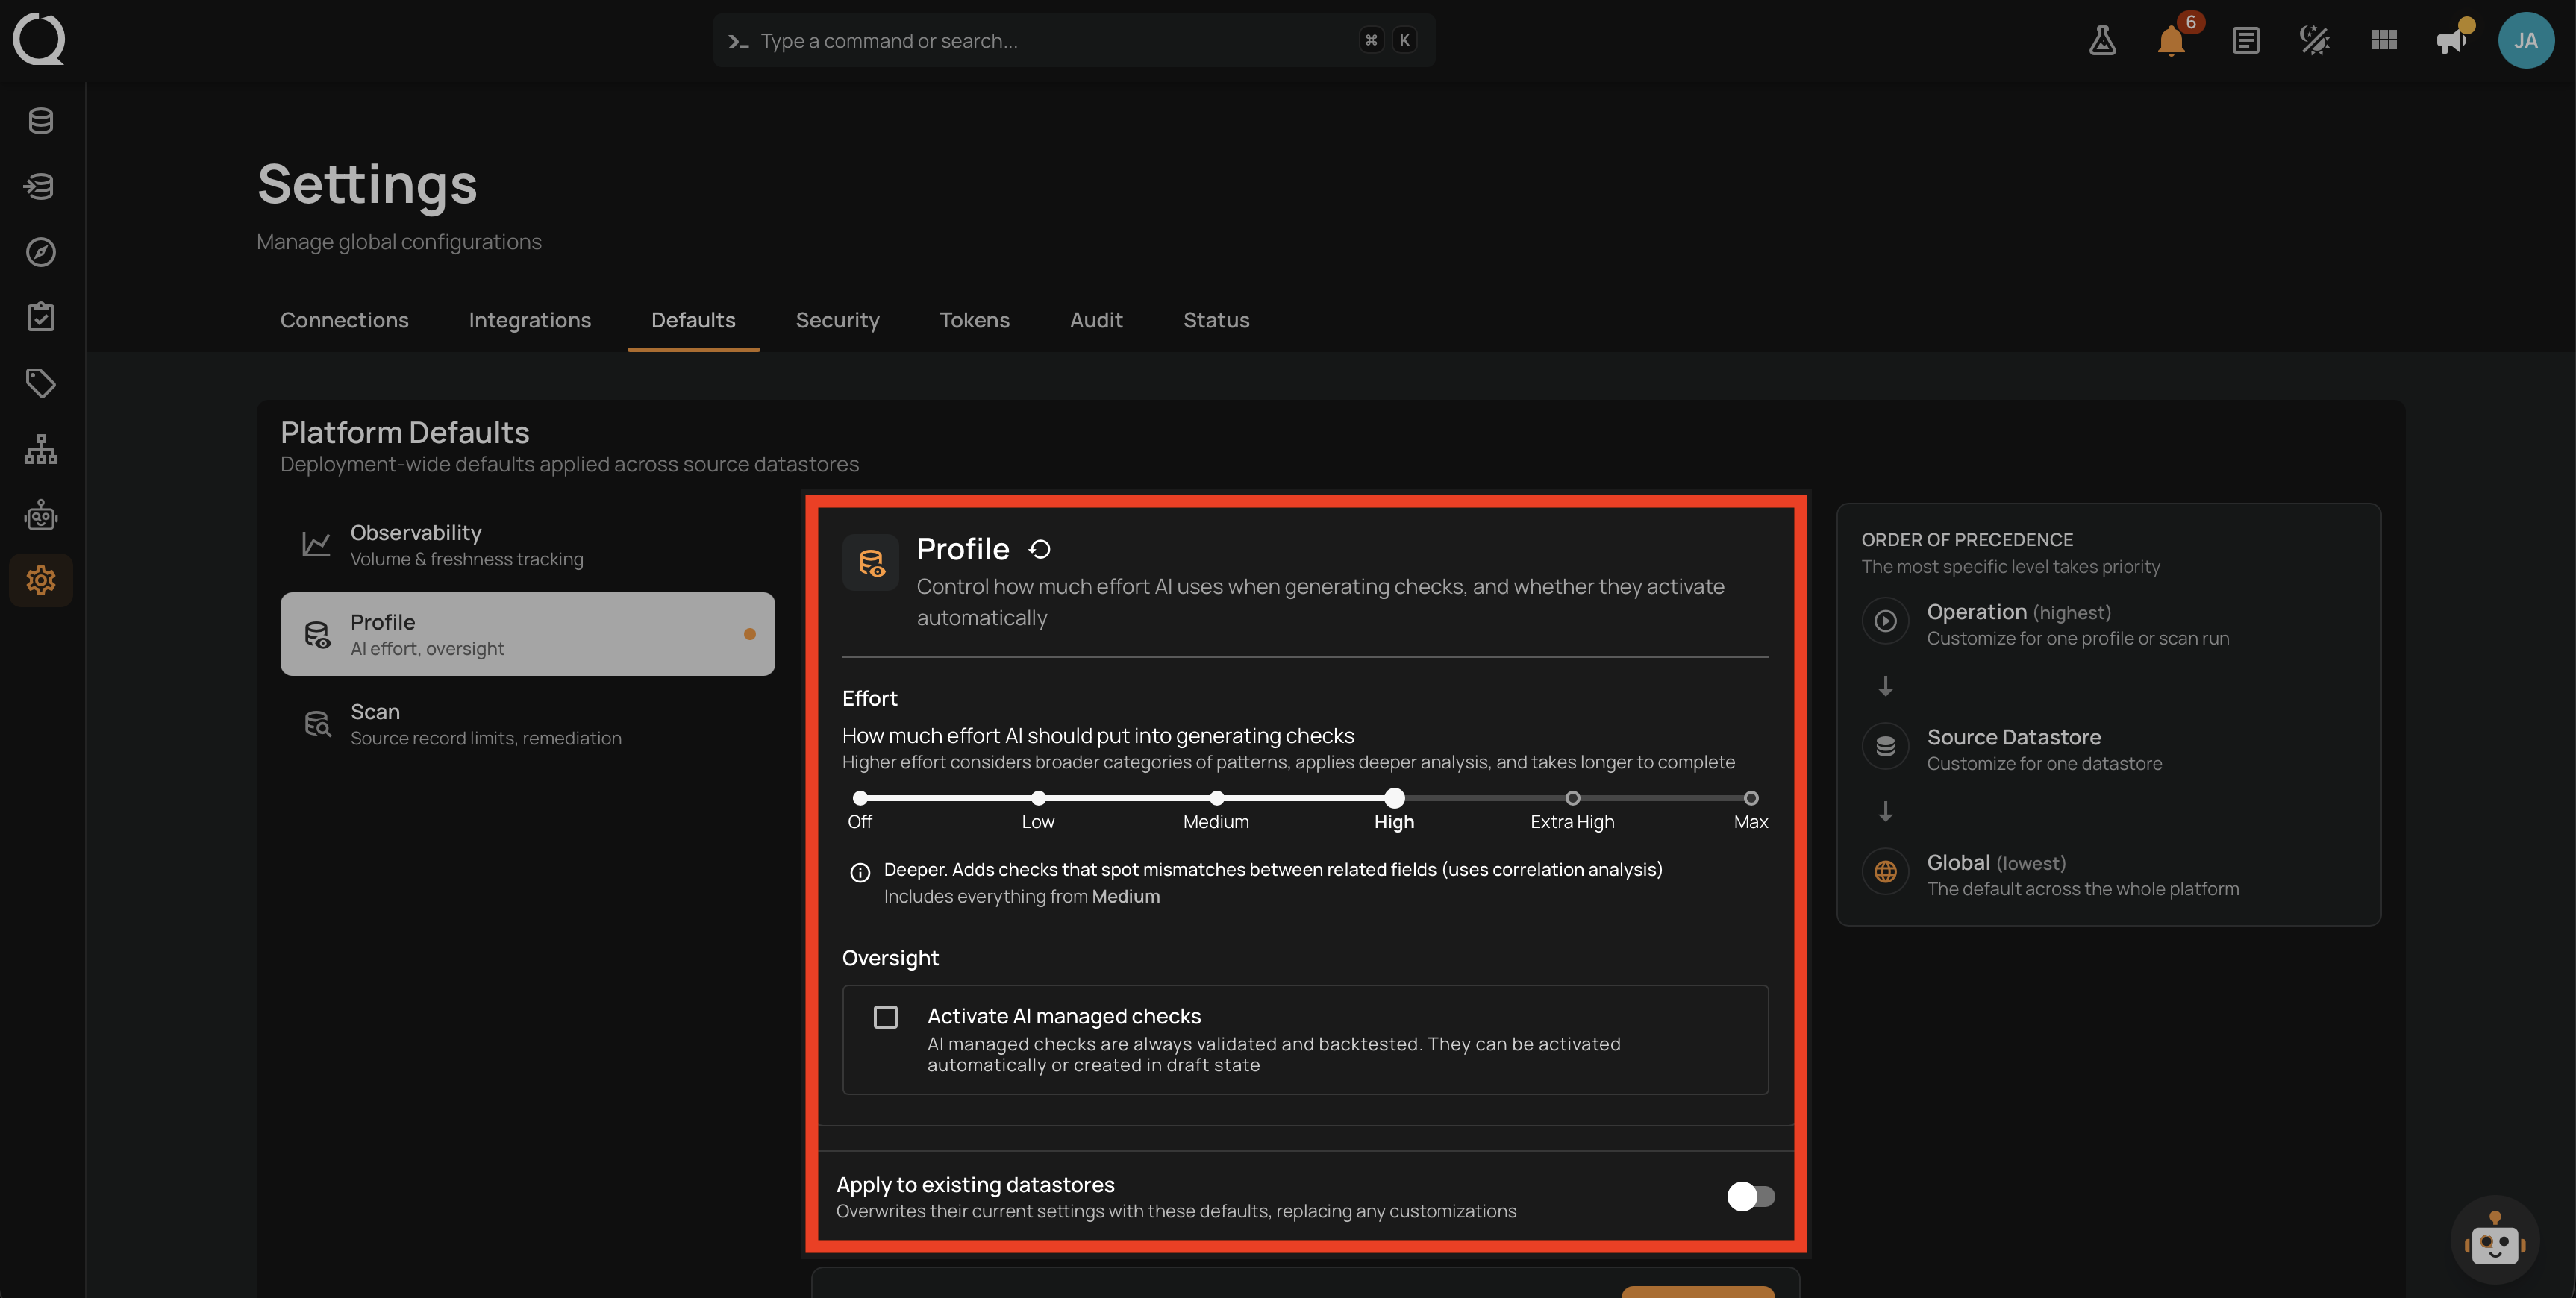Open the Explore compass sidebar icon
This screenshot has height=1298, width=2576.
click(x=41, y=252)
